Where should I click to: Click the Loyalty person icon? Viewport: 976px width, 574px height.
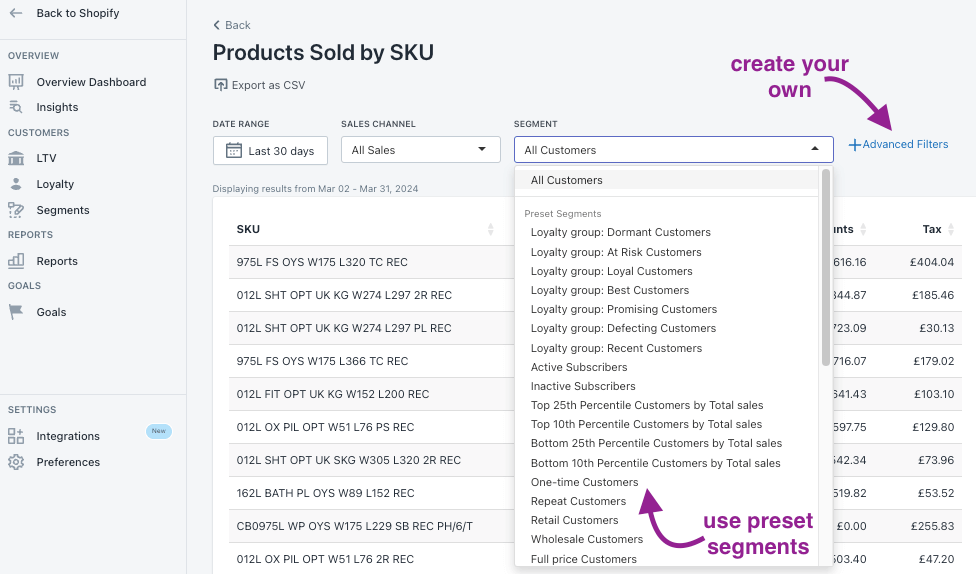pos(16,184)
